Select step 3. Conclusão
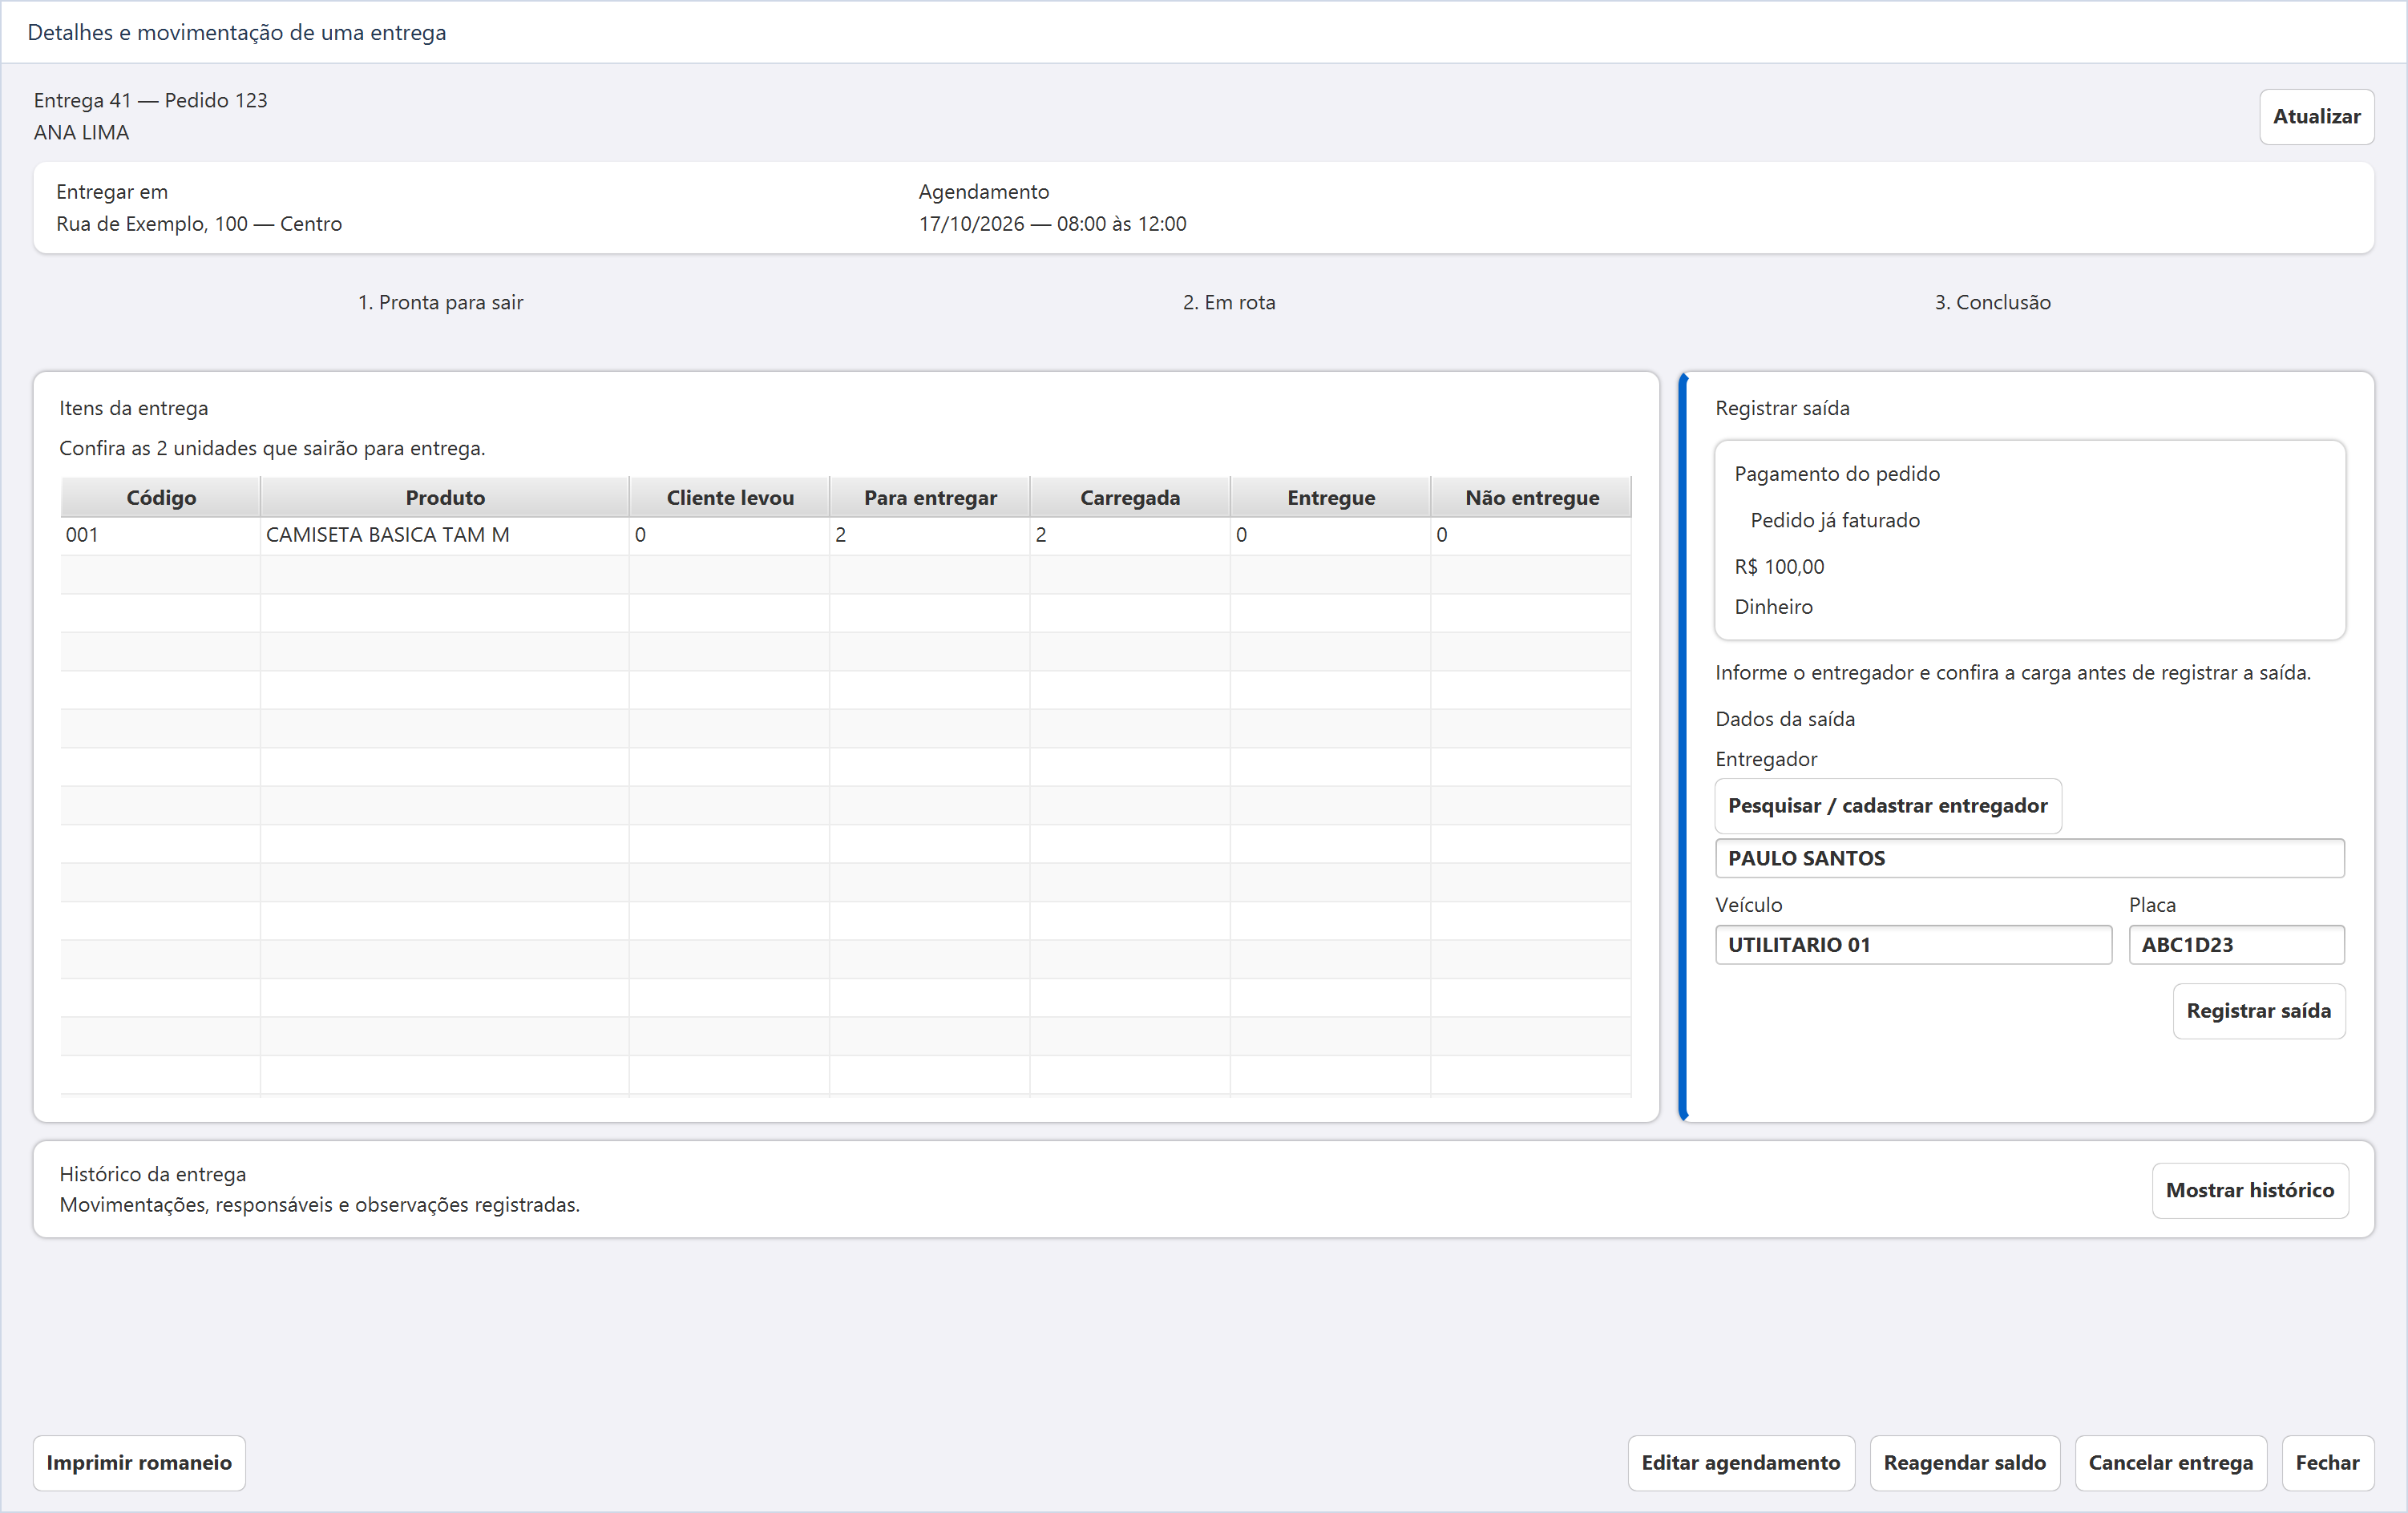Viewport: 2408px width, 1513px height. (1992, 303)
